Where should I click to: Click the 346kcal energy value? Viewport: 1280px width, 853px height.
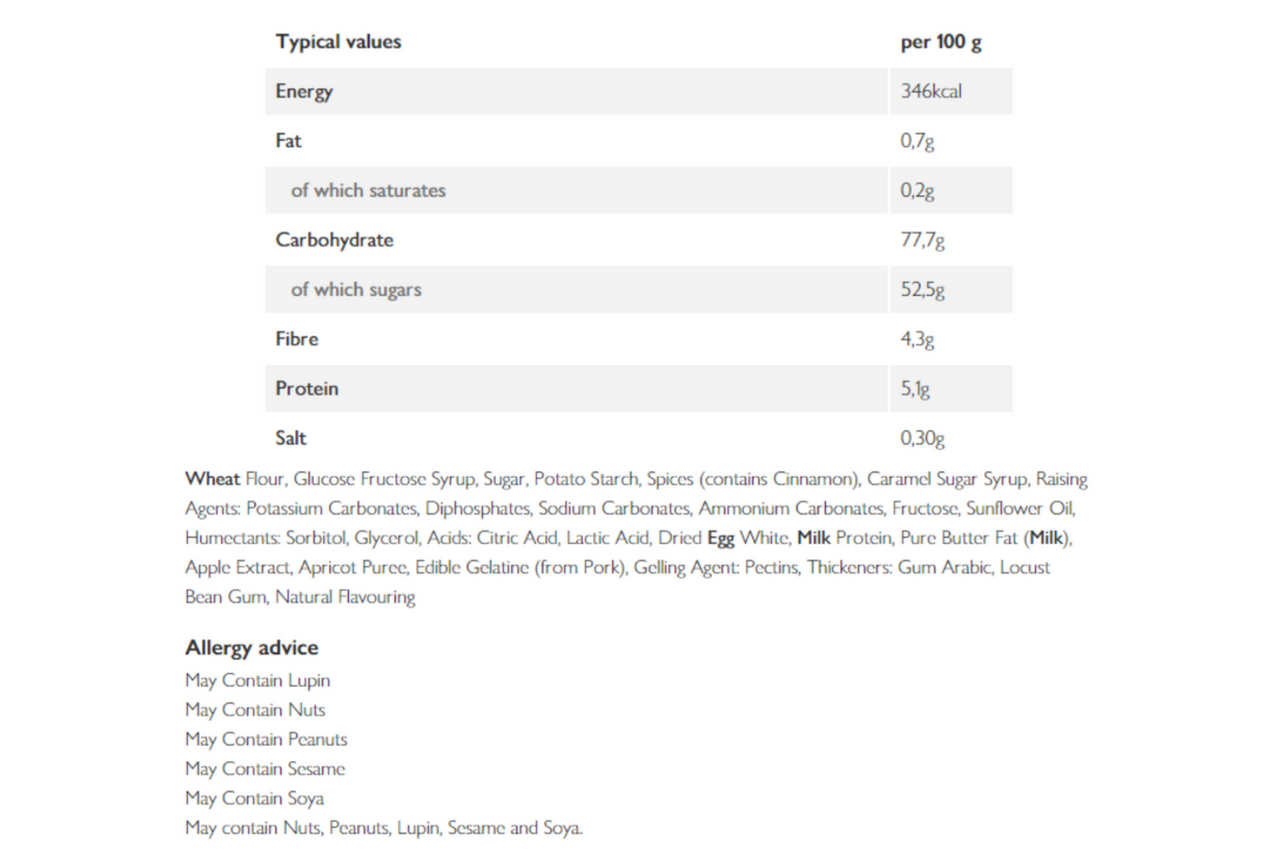931,91
